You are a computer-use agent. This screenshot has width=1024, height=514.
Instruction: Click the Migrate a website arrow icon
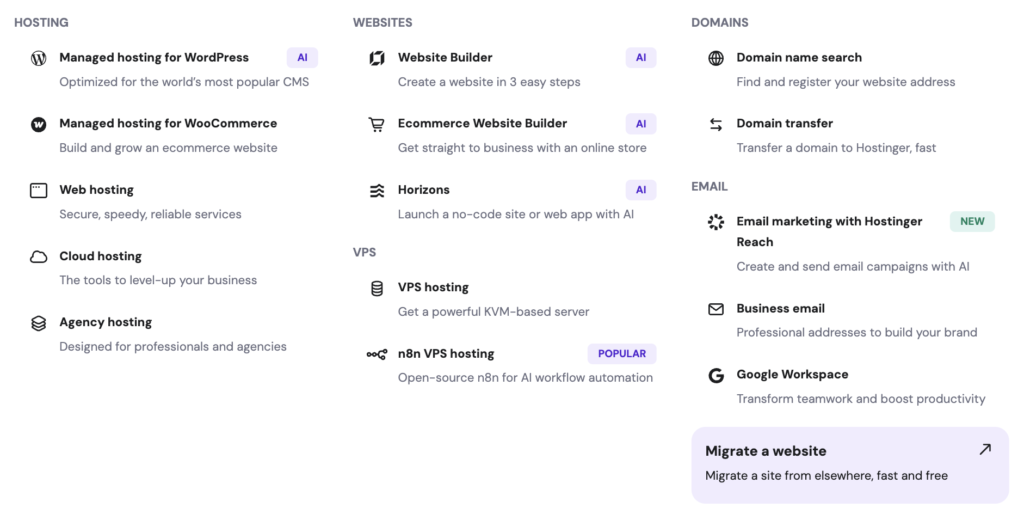(985, 449)
